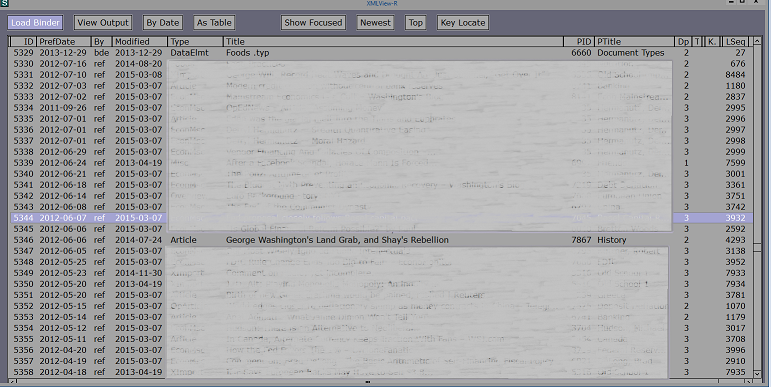Select row 5329 Foods .typ
771x387 pixels.
coord(381,53)
